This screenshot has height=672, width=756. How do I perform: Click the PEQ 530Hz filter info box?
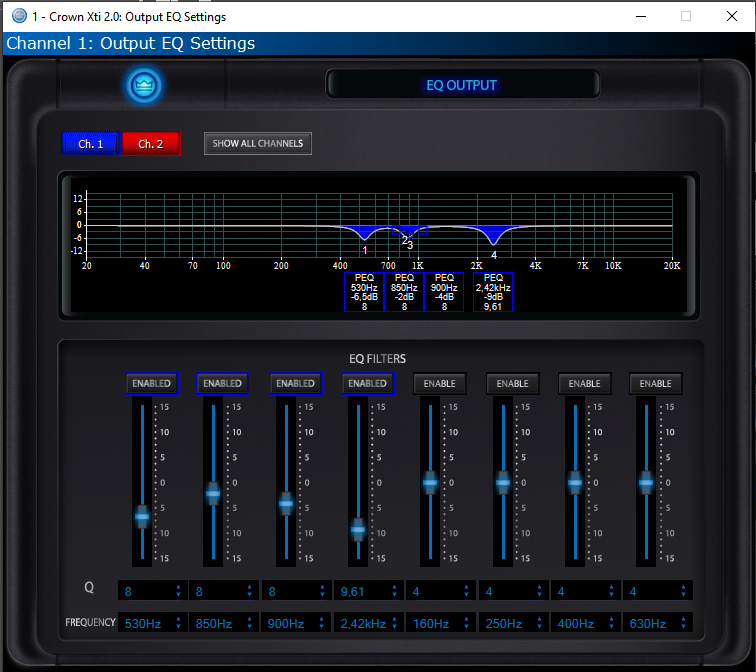pyautogui.click(x=364, y=292)
